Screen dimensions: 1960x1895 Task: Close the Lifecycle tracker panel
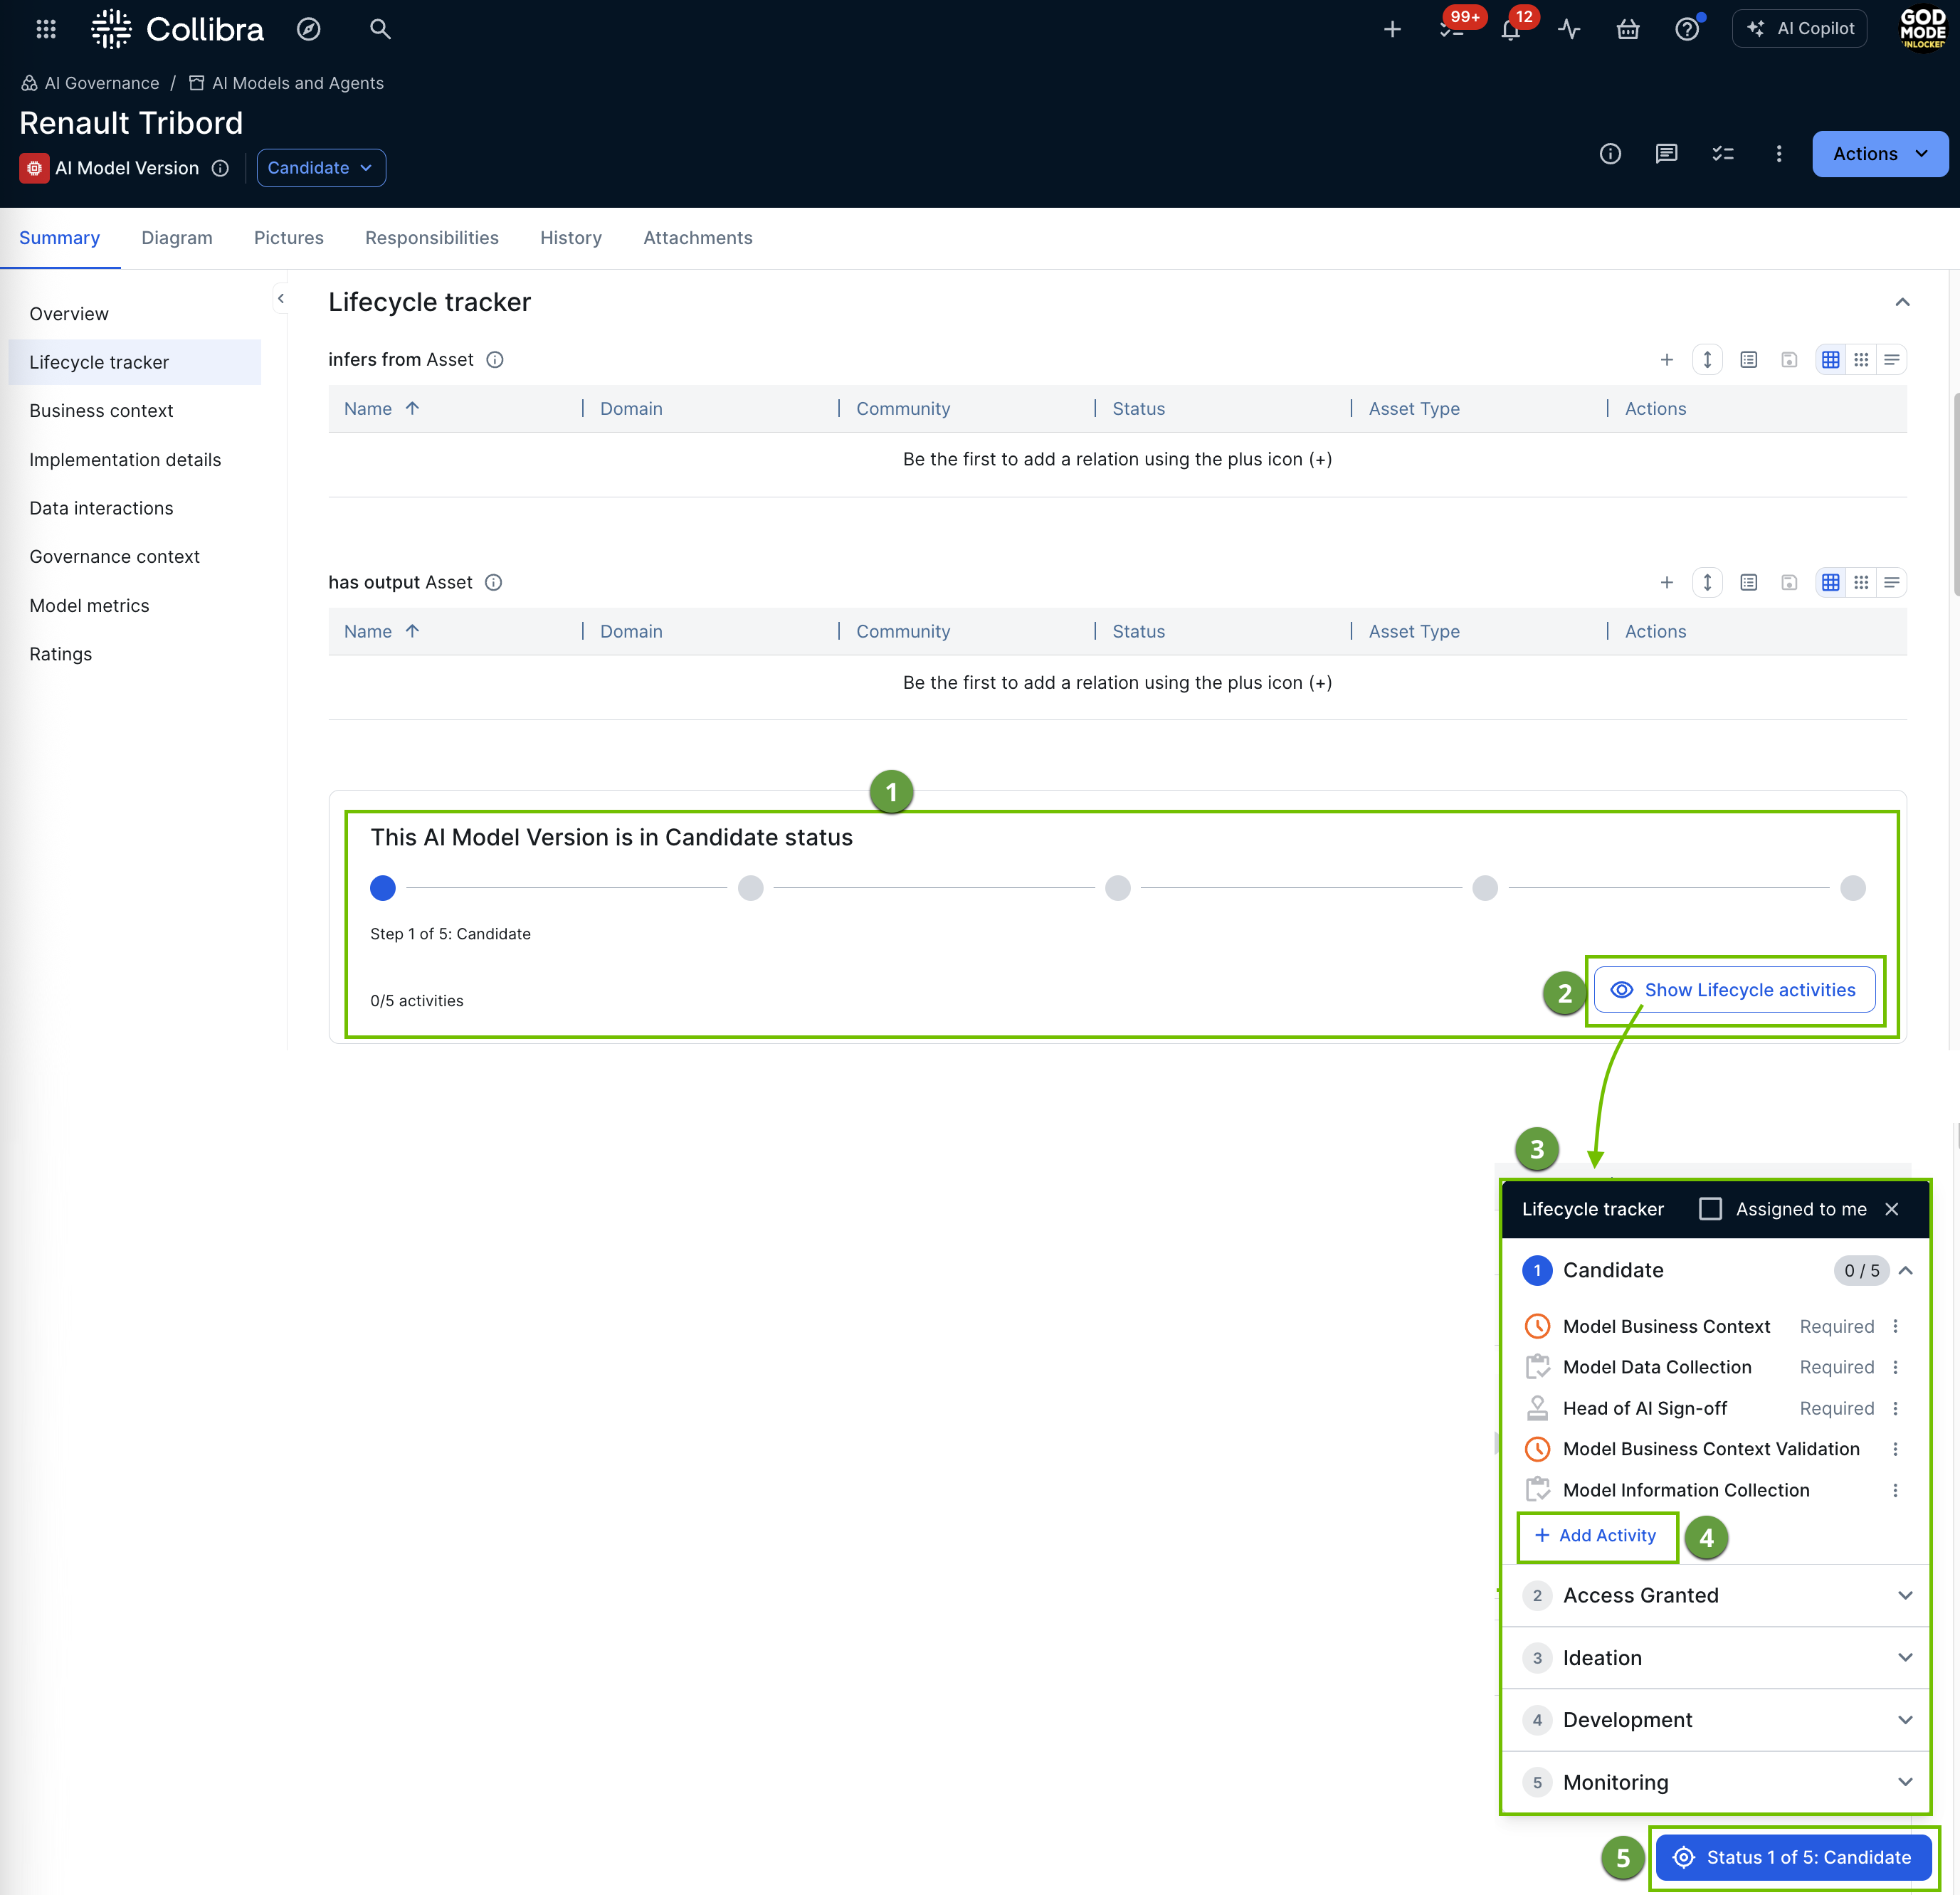coord(1891,1209)
